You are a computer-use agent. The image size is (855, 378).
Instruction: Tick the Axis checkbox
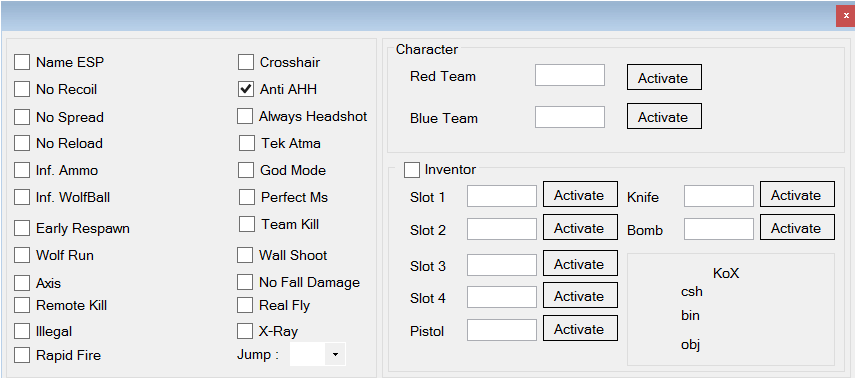pyautogui.click(x=22, y=283)
